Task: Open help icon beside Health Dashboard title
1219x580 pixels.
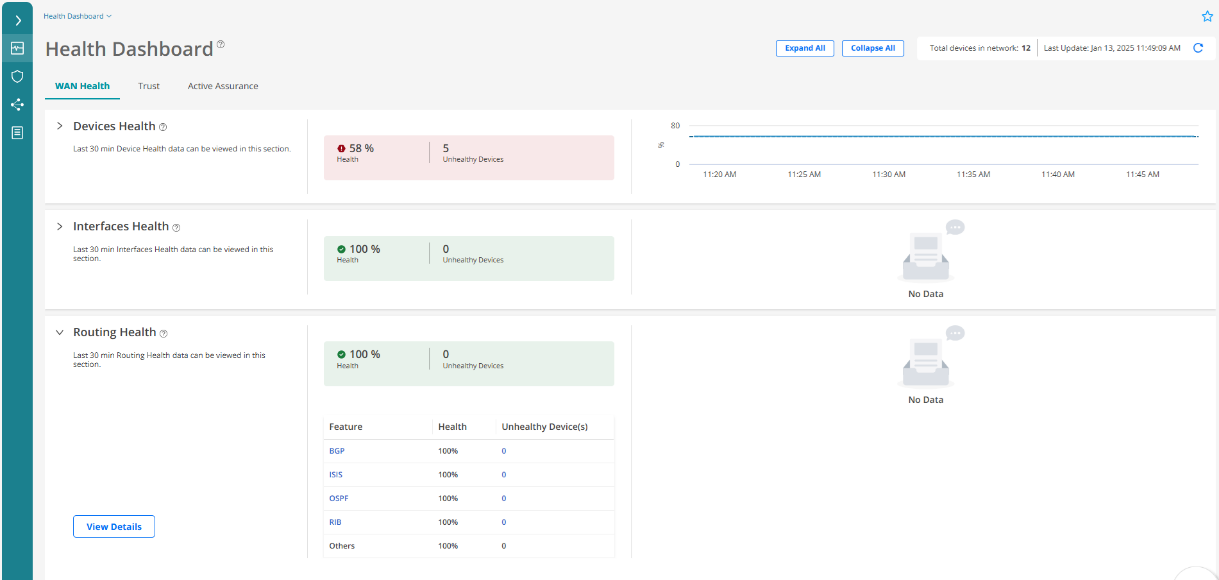Action: coord(221,45)
